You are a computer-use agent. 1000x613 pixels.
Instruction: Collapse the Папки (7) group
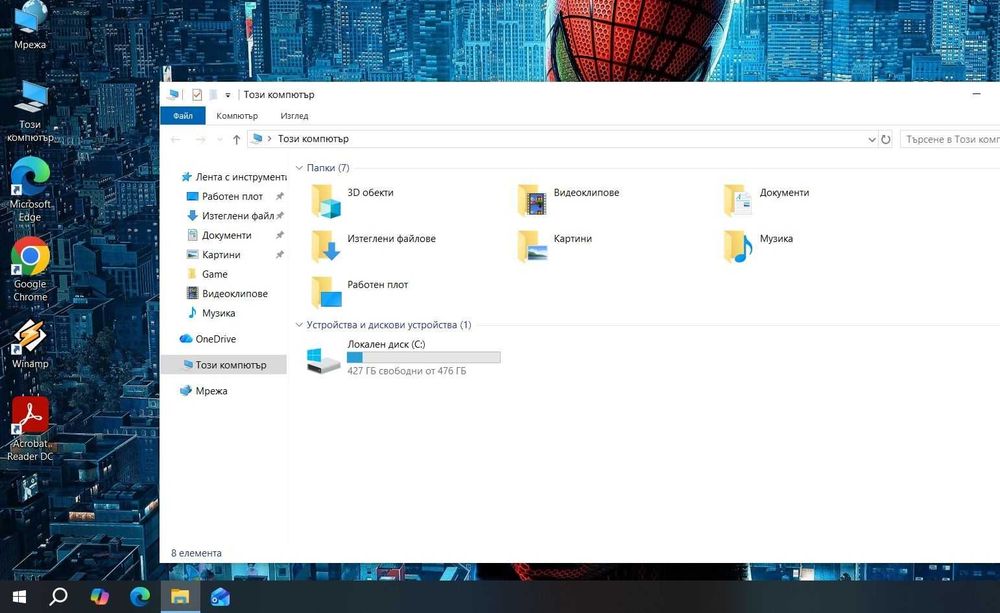click(299, 168)
